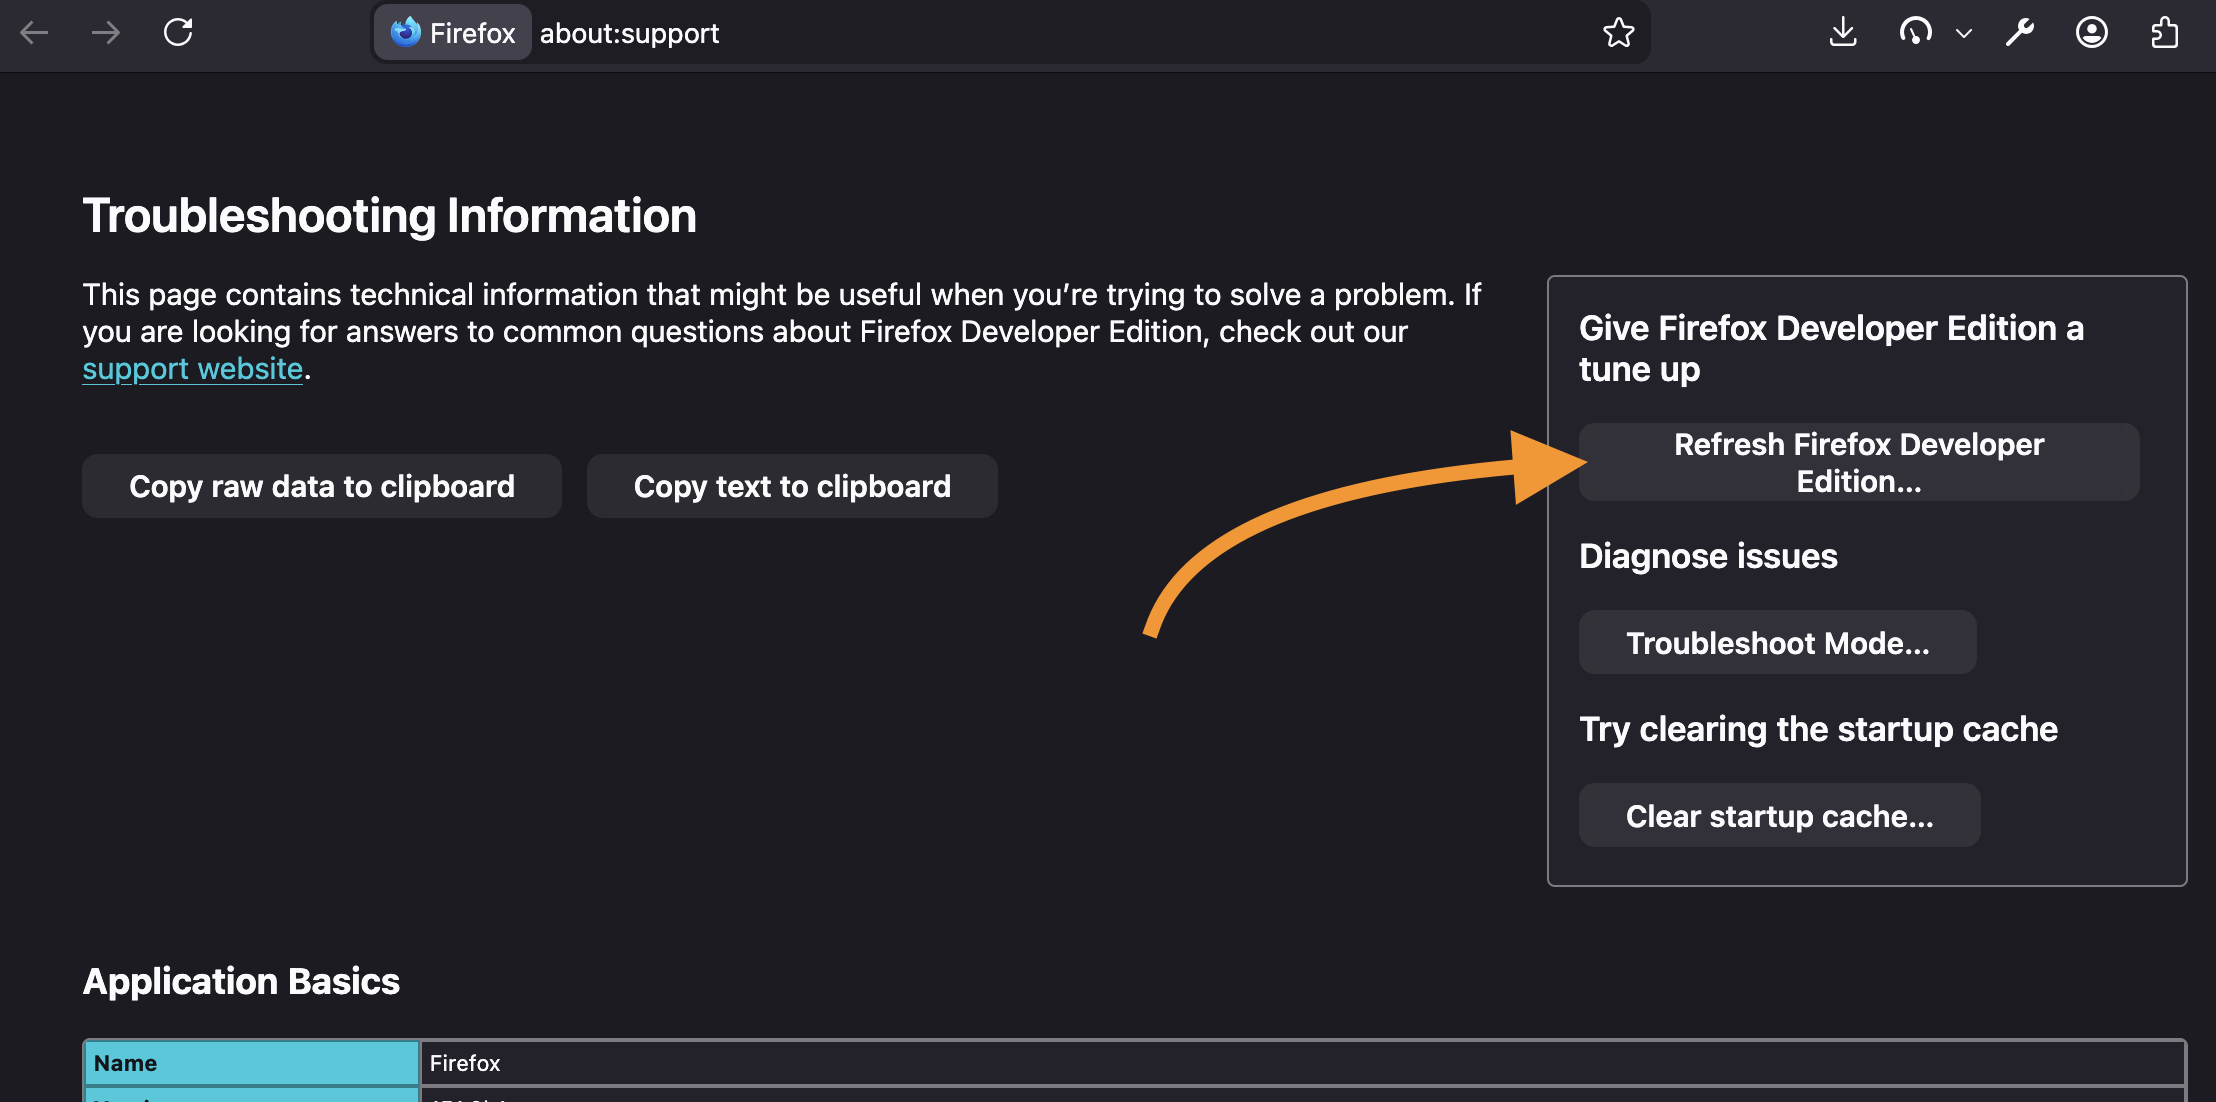Open the headphones toolbar icon

point(1915,33)
